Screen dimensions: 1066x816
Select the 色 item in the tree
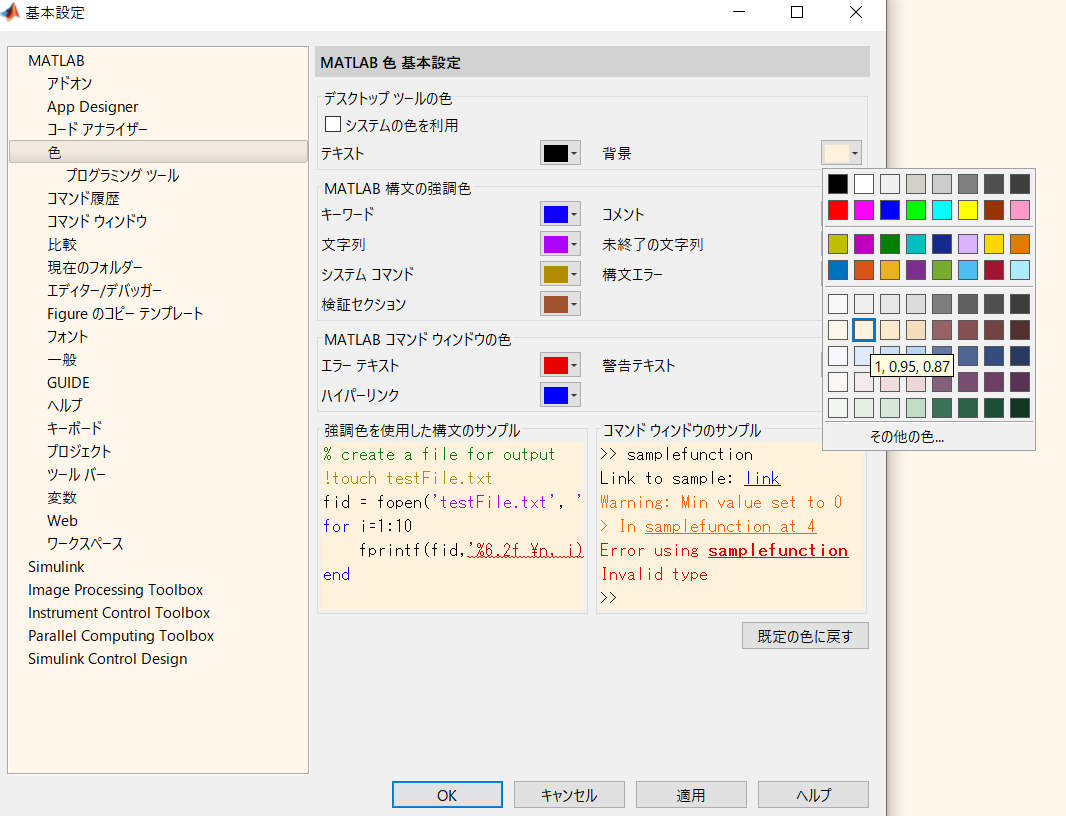tap(158, 152)
